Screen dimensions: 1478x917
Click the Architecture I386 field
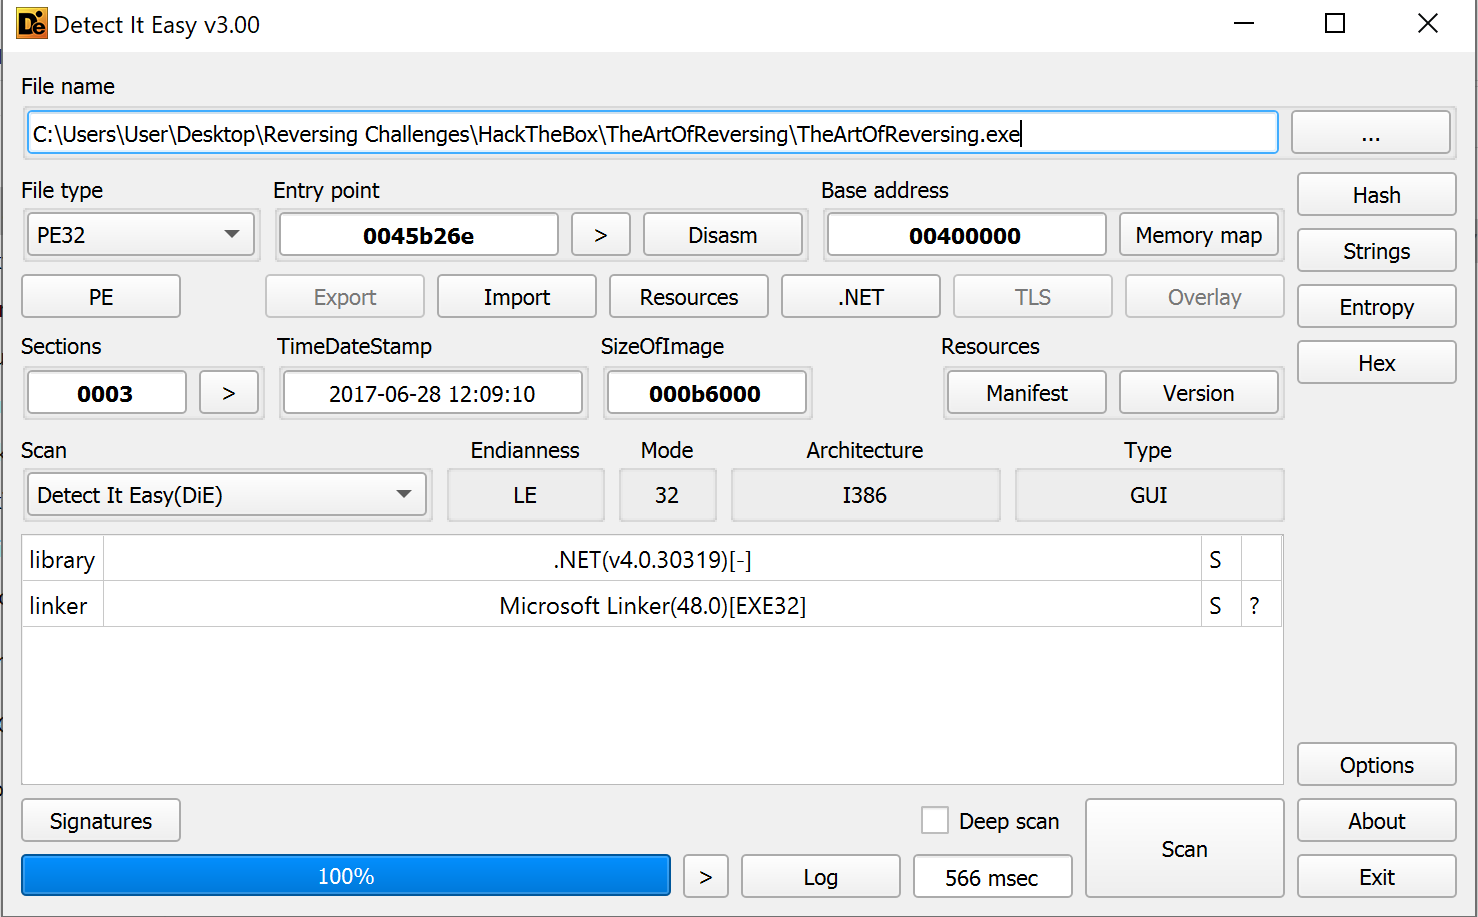point(865,495)
